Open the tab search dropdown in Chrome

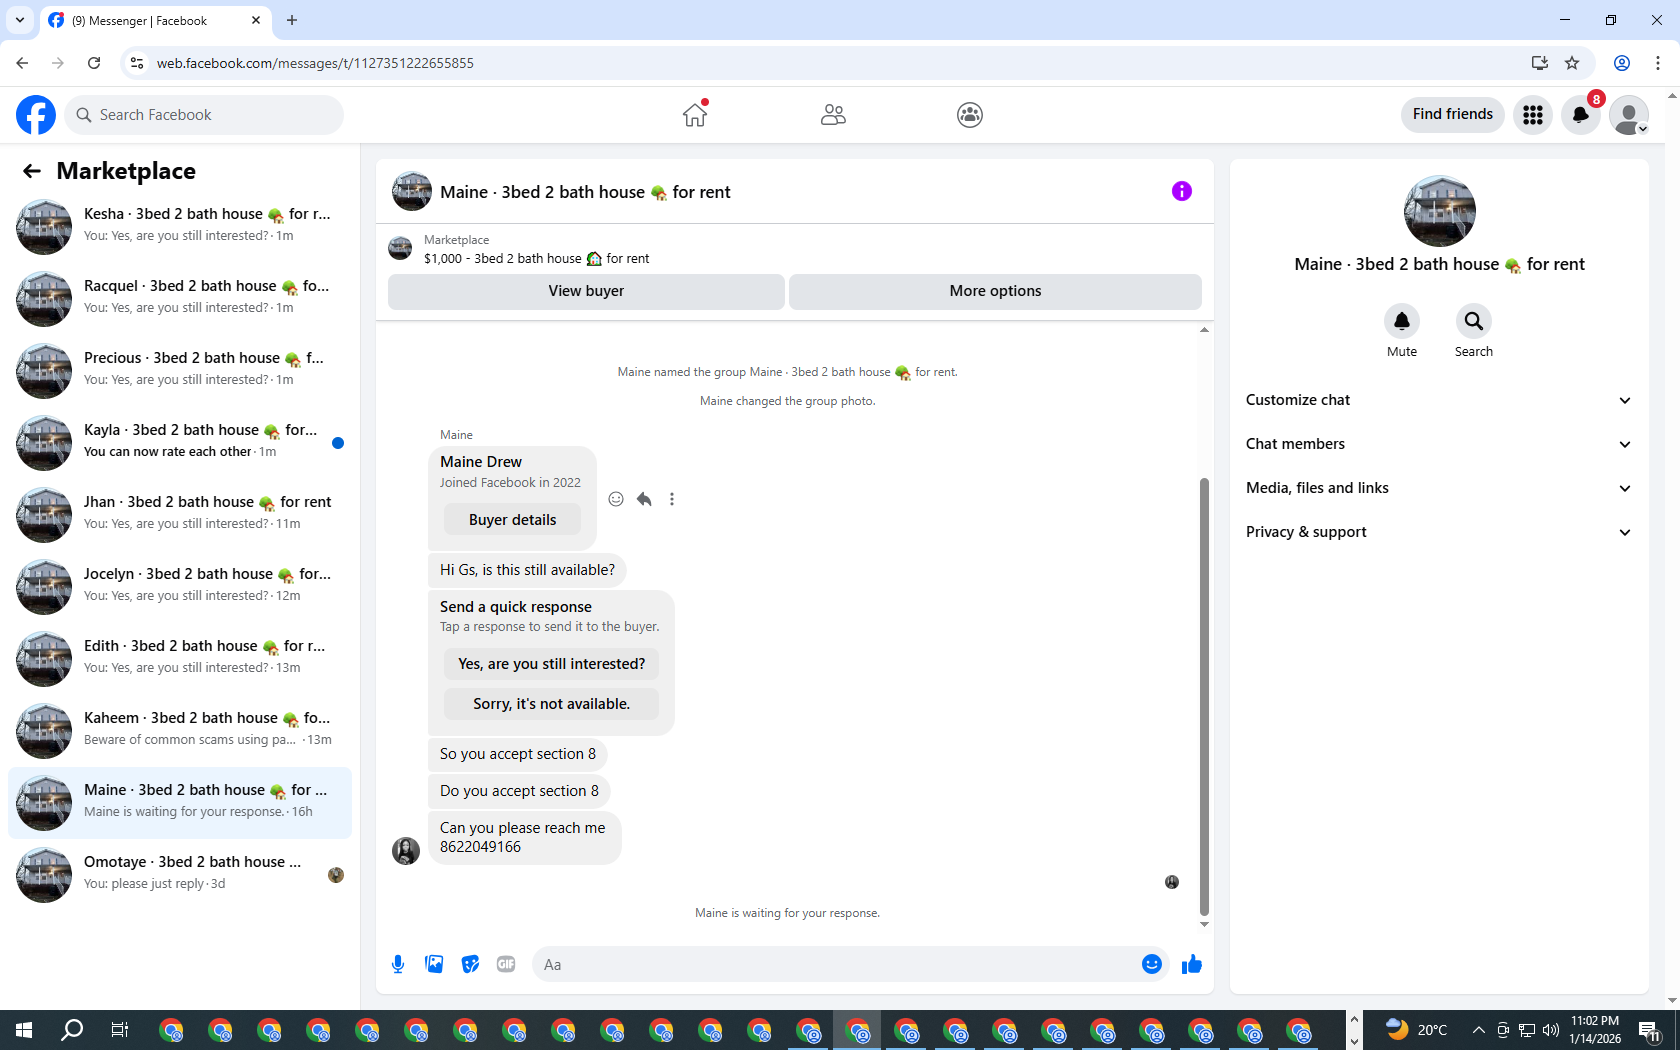pyautogui.click(x=20, y=20)
